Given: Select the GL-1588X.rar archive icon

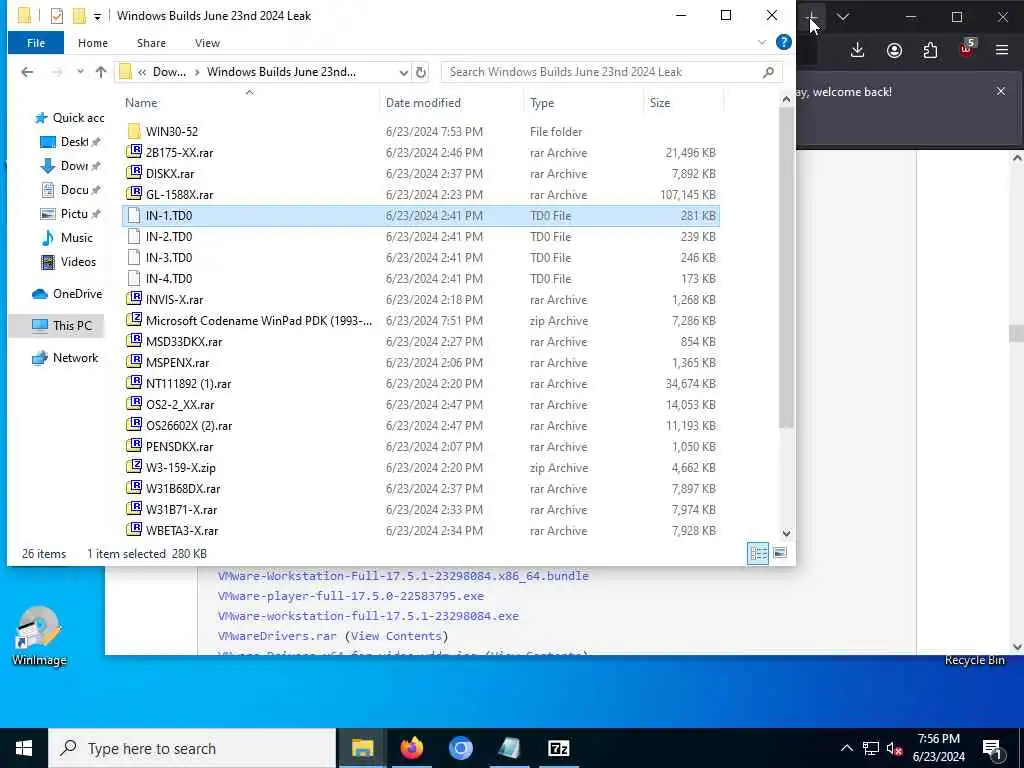Looking at the screenshot, I should (134, 194).
